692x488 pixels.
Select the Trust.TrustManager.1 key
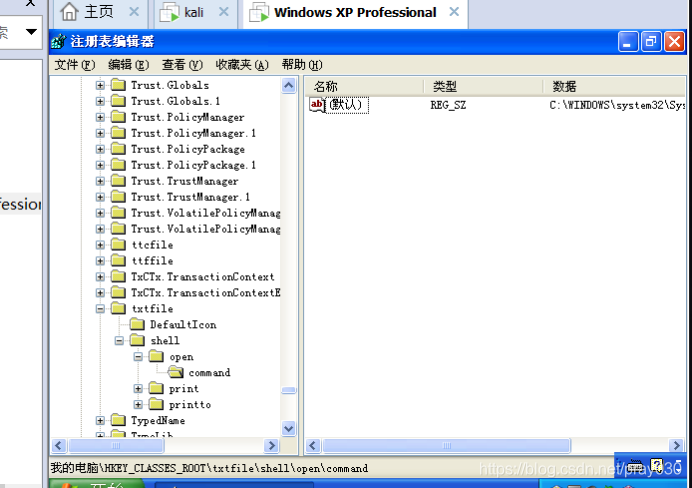190,197
